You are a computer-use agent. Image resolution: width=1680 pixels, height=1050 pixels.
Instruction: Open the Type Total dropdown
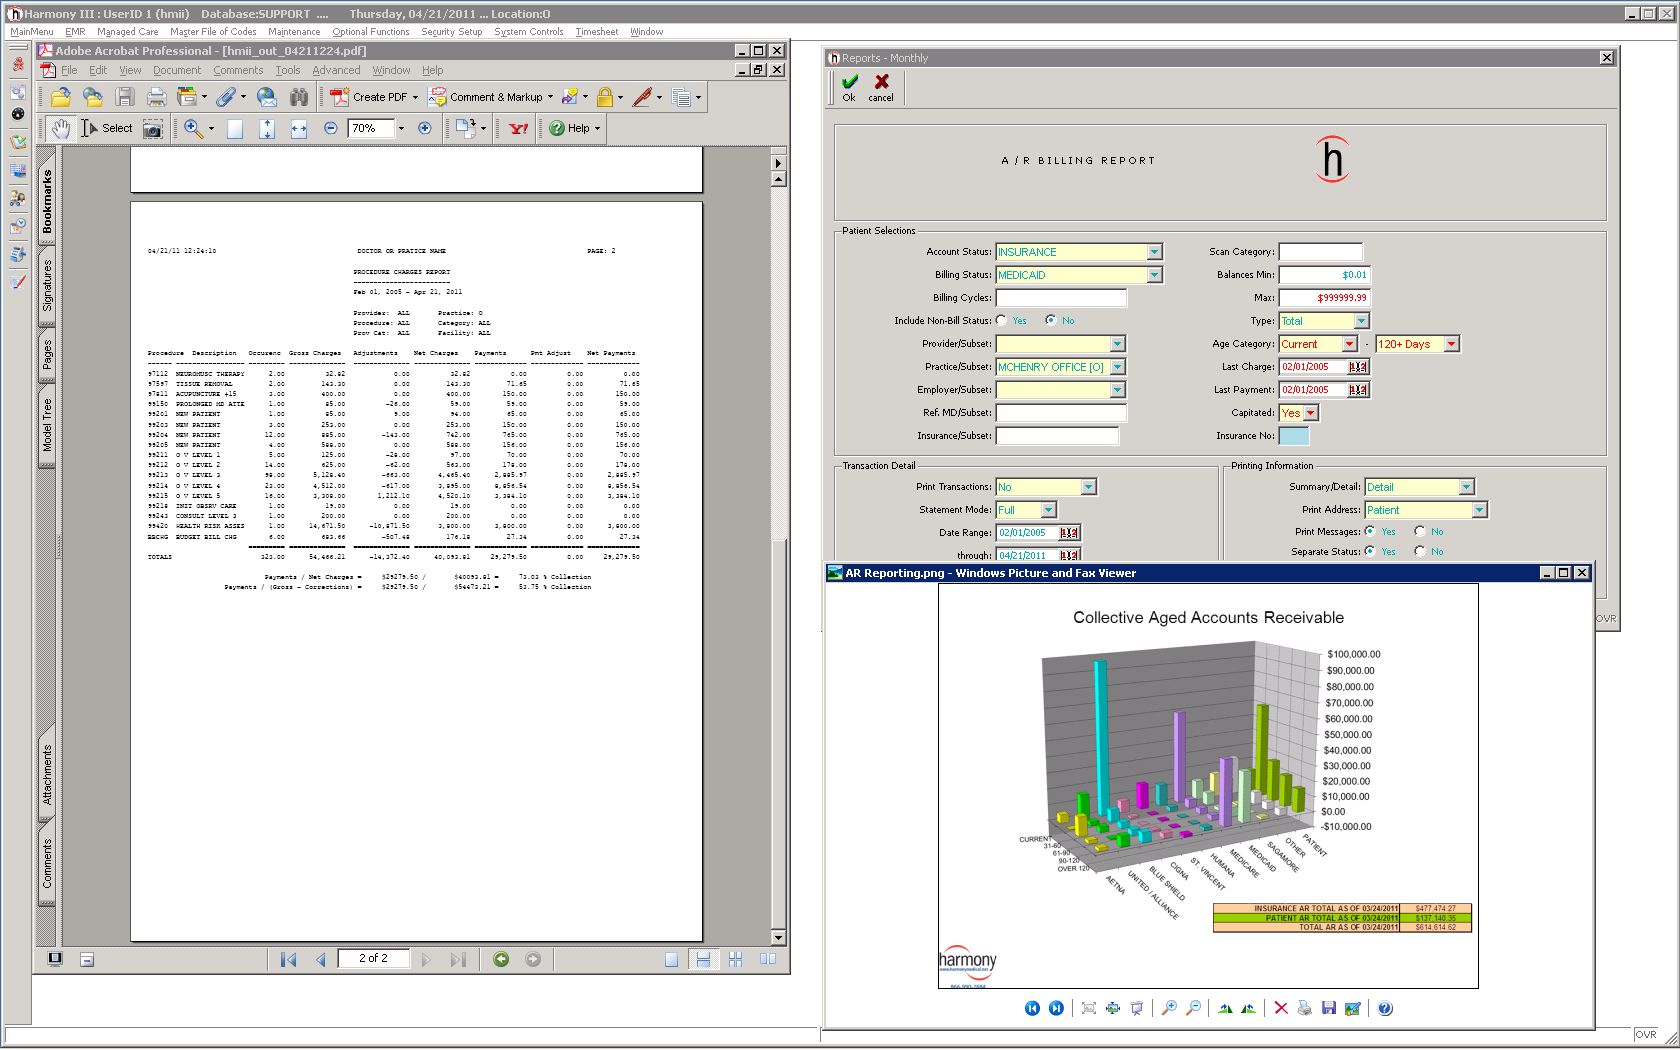point(1361,321)
